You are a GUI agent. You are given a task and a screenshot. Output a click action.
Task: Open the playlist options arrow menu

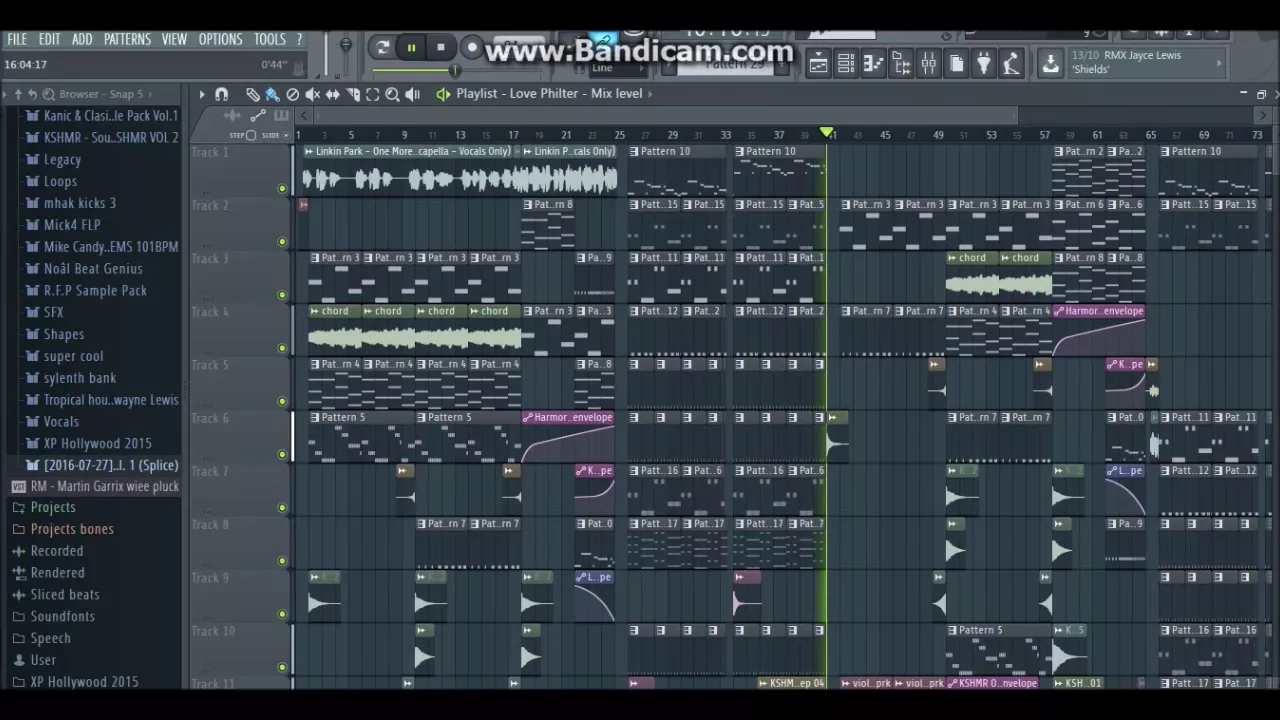(x=201, y=94)
